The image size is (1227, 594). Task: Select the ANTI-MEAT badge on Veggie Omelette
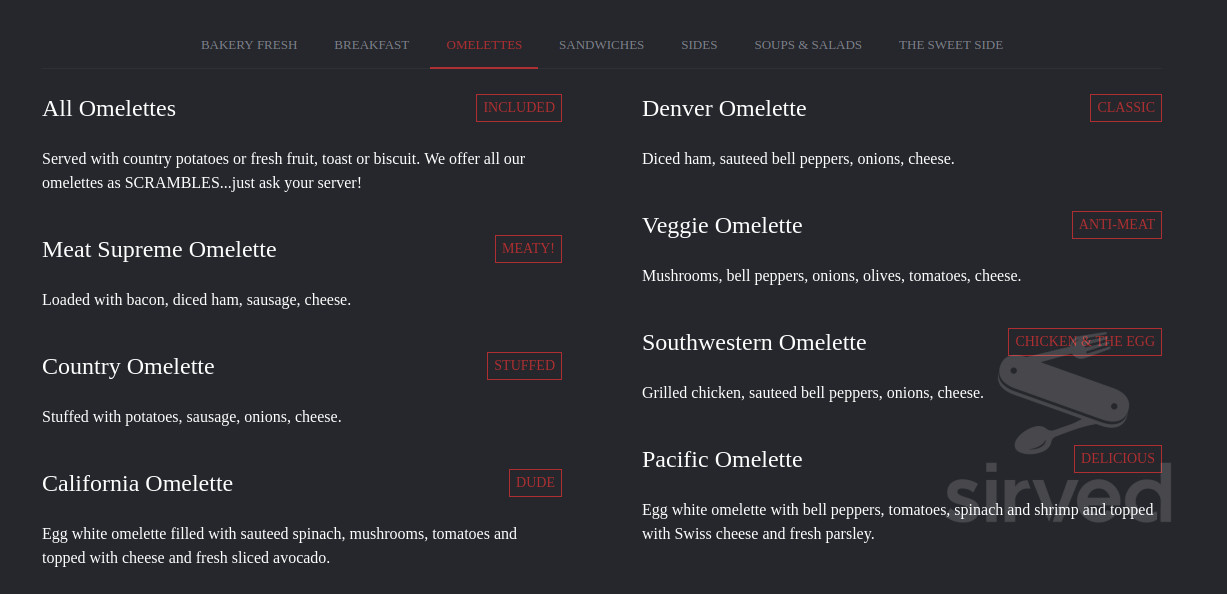click(x=1116, y=225)
